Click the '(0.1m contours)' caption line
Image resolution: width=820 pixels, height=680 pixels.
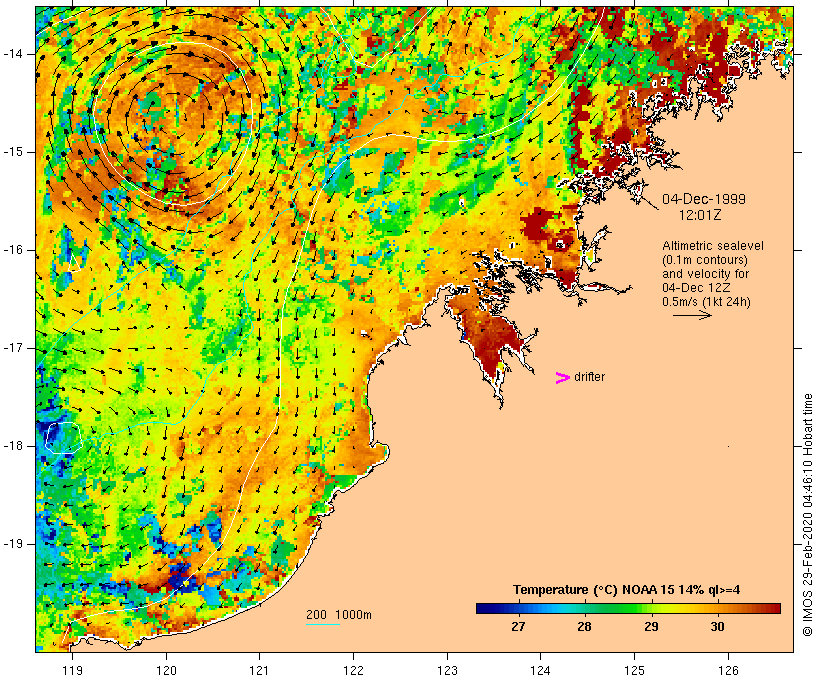click(704, 260)
